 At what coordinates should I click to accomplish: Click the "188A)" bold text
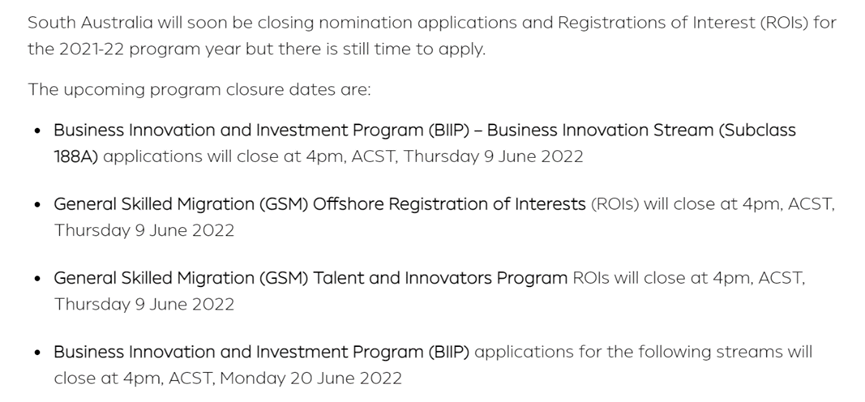tap(76, 157)
